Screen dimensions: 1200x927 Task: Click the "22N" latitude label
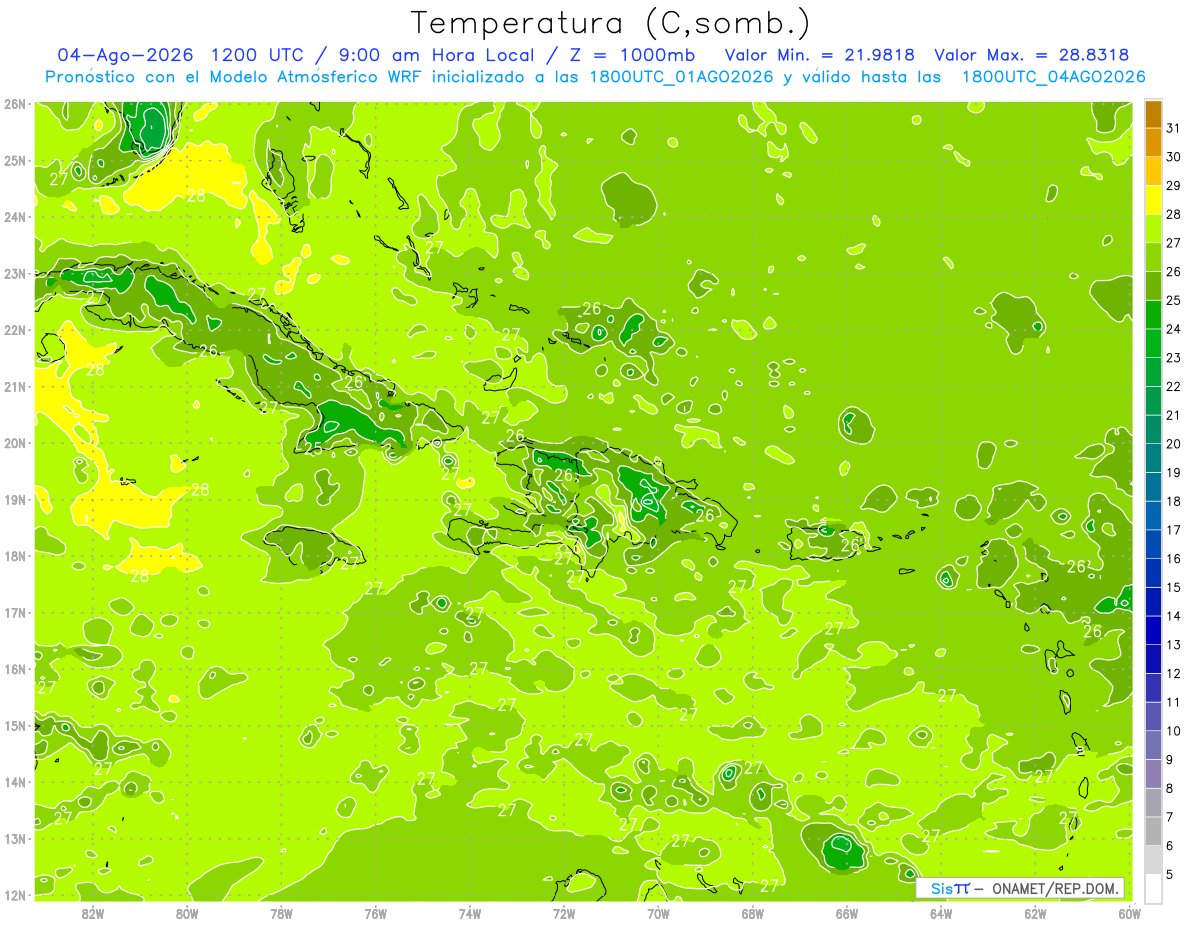[15, 330]
